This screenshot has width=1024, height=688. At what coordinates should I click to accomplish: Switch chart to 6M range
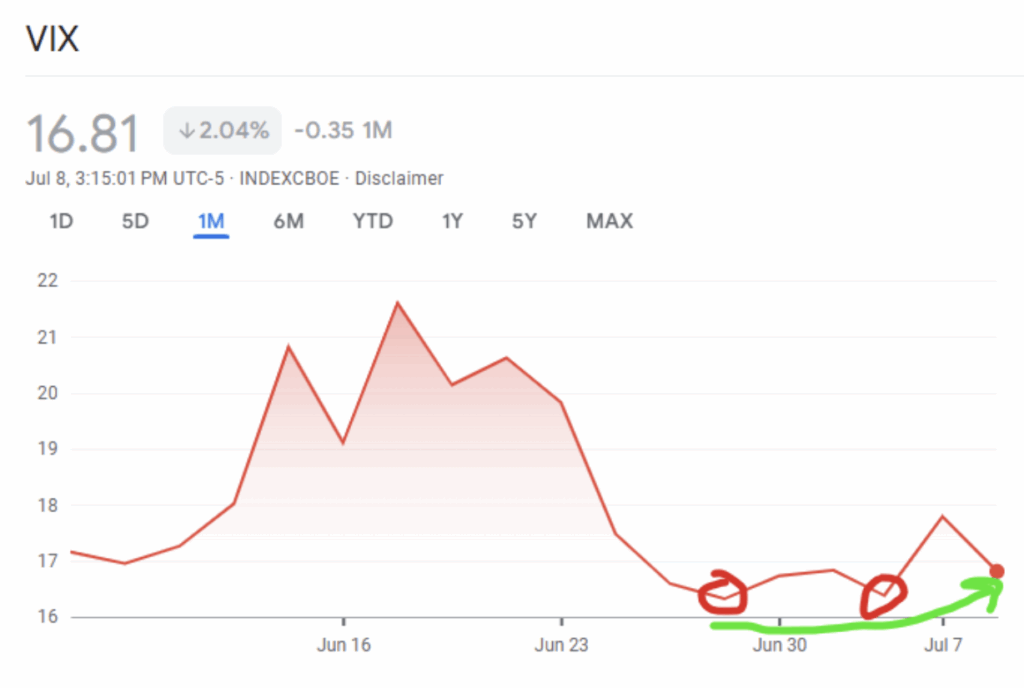[x=289, y=221]
